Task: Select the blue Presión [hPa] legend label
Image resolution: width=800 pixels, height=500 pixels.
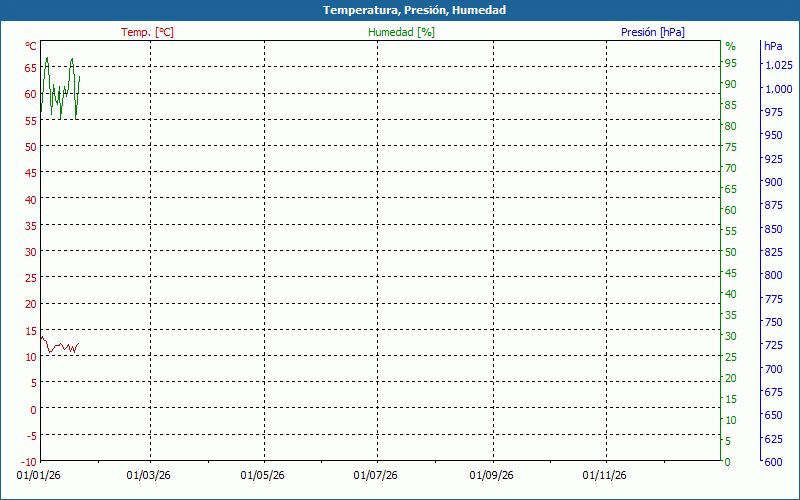Action: 652,32
